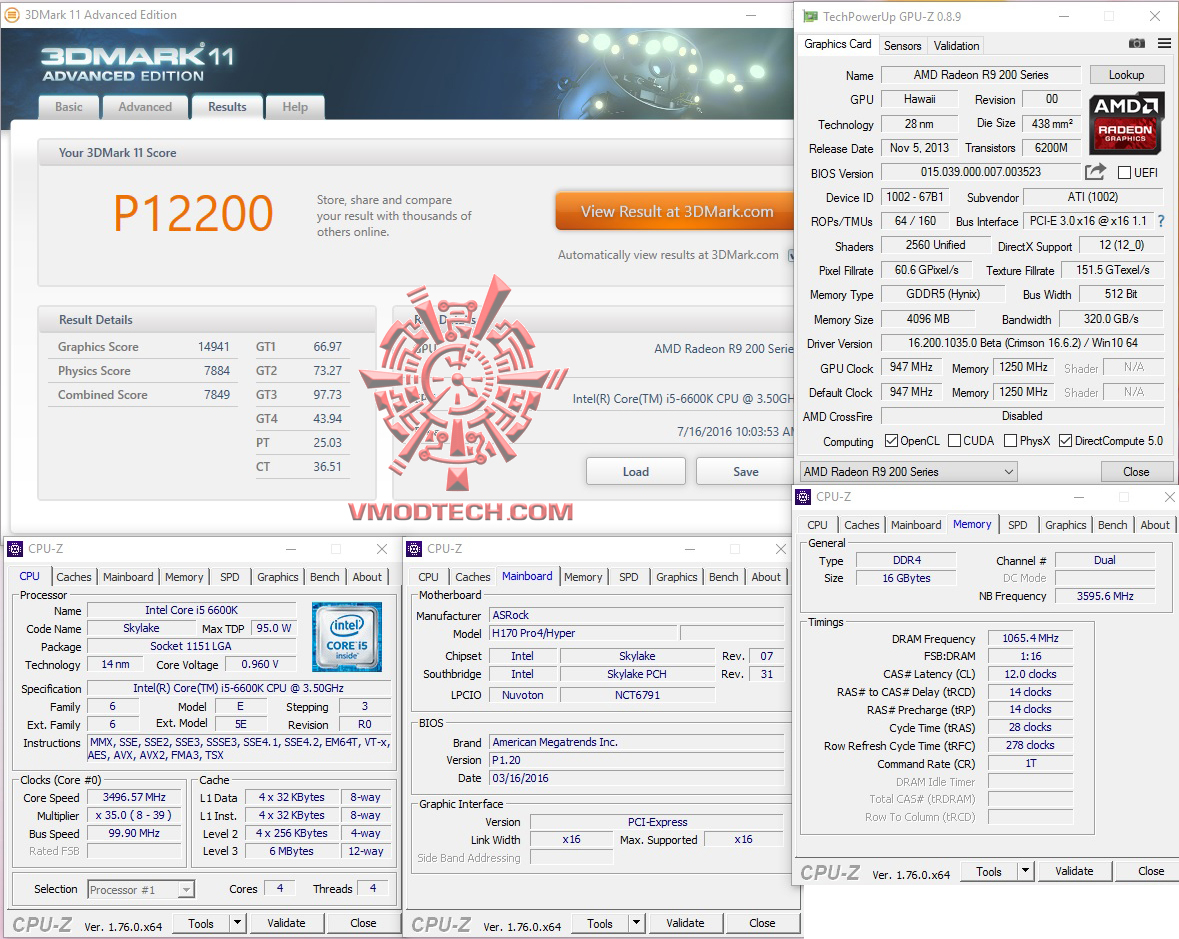Click the Lookup button in GPU-Z
Viewport: 1179px width, 939px height.
click(x=1126, y=74)
